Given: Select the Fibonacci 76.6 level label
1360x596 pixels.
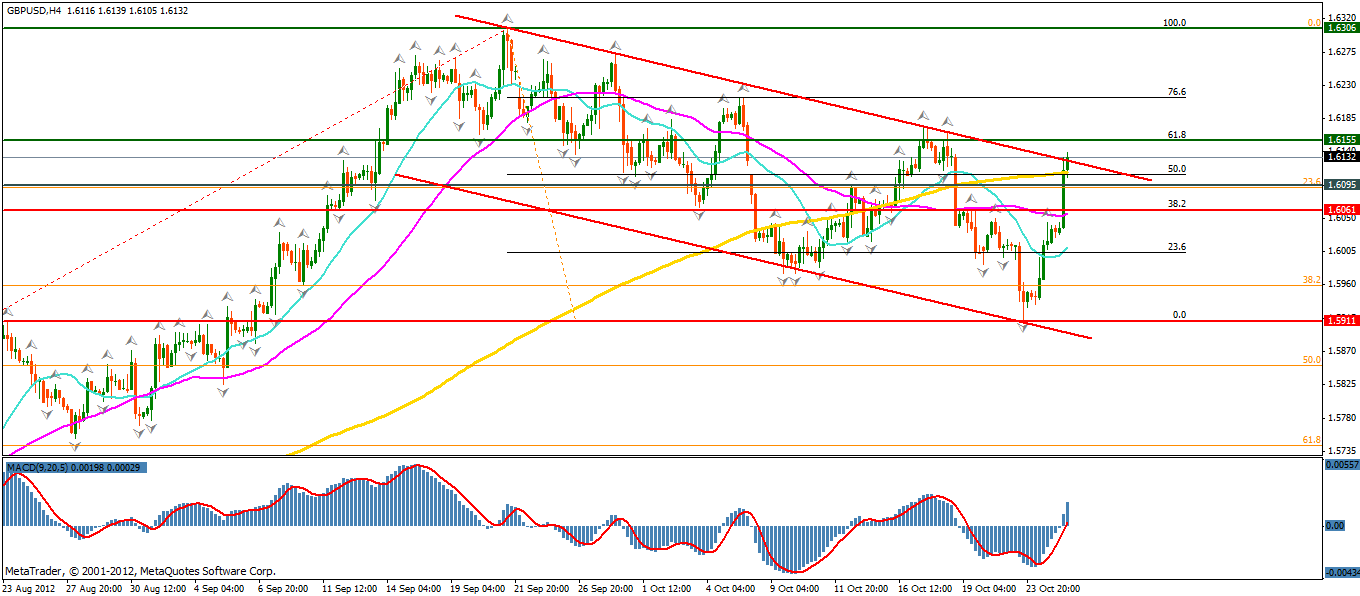Looking at the screenshot, I should coord(1177,92).
